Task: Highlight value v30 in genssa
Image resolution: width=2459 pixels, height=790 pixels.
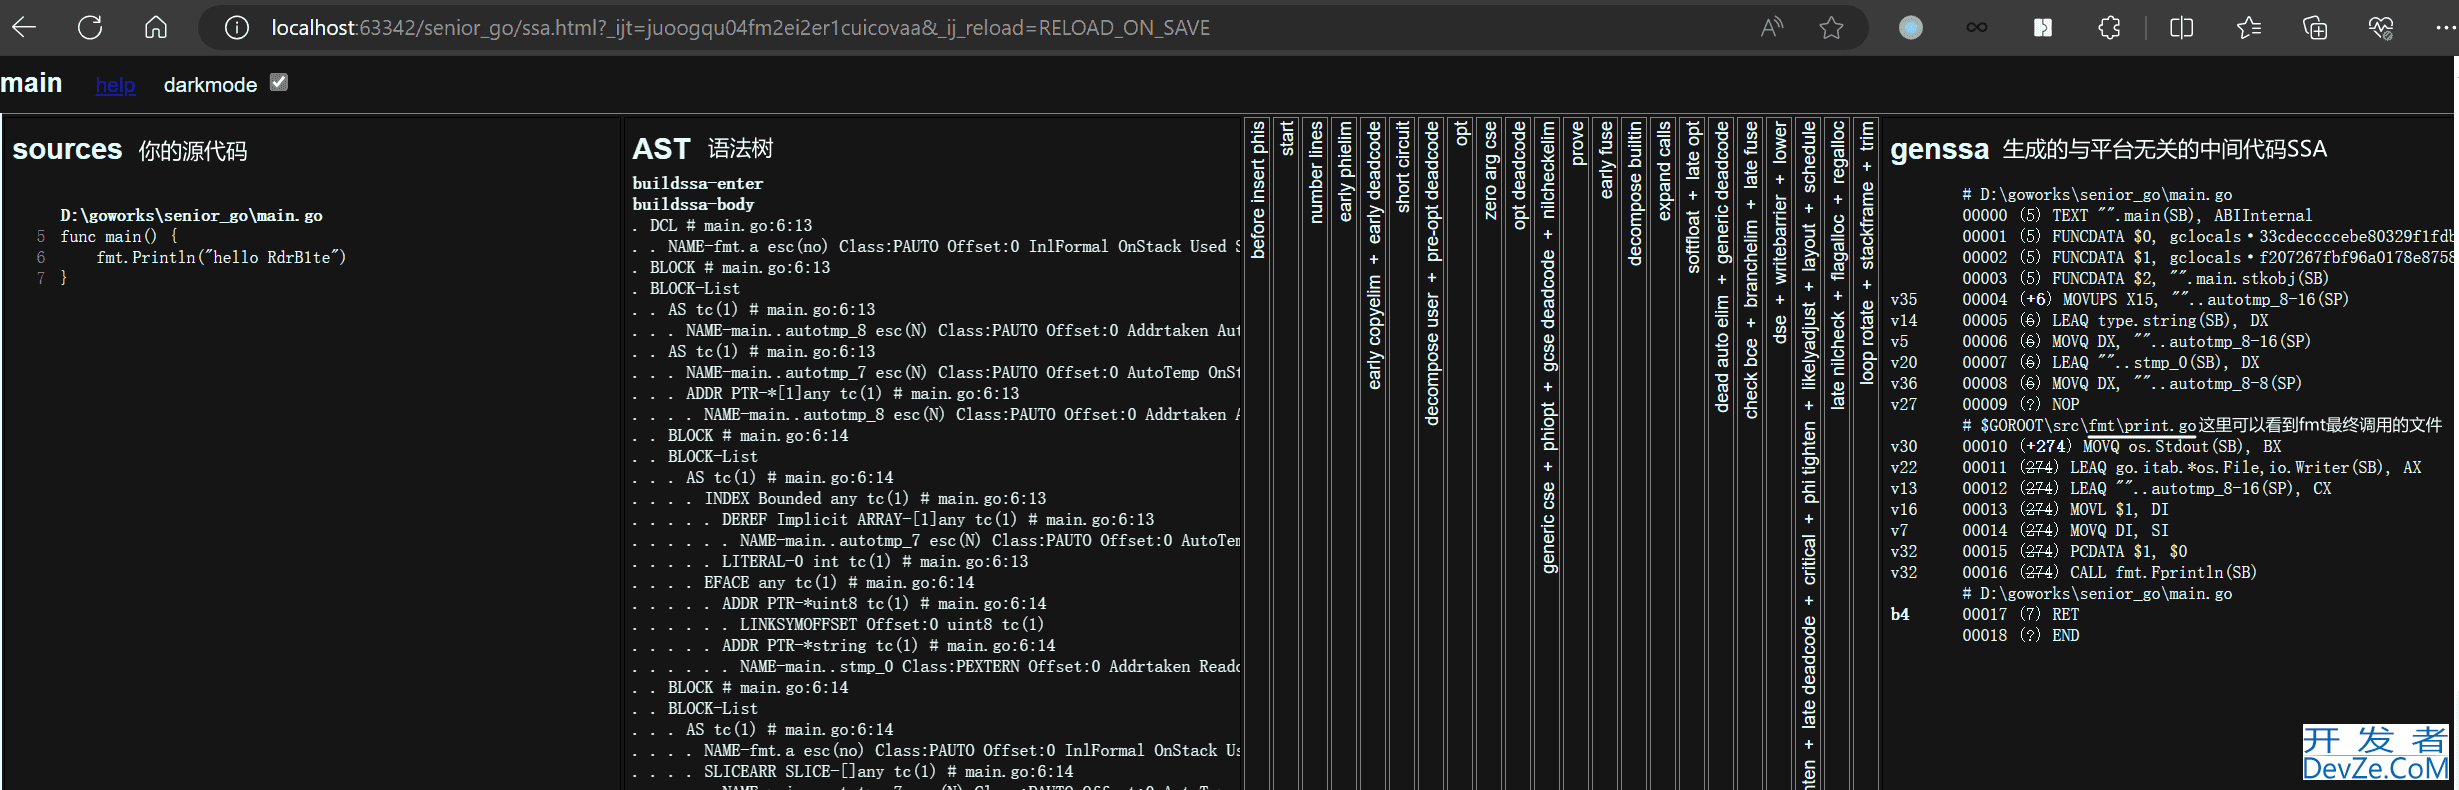Action: (1903, 446)
